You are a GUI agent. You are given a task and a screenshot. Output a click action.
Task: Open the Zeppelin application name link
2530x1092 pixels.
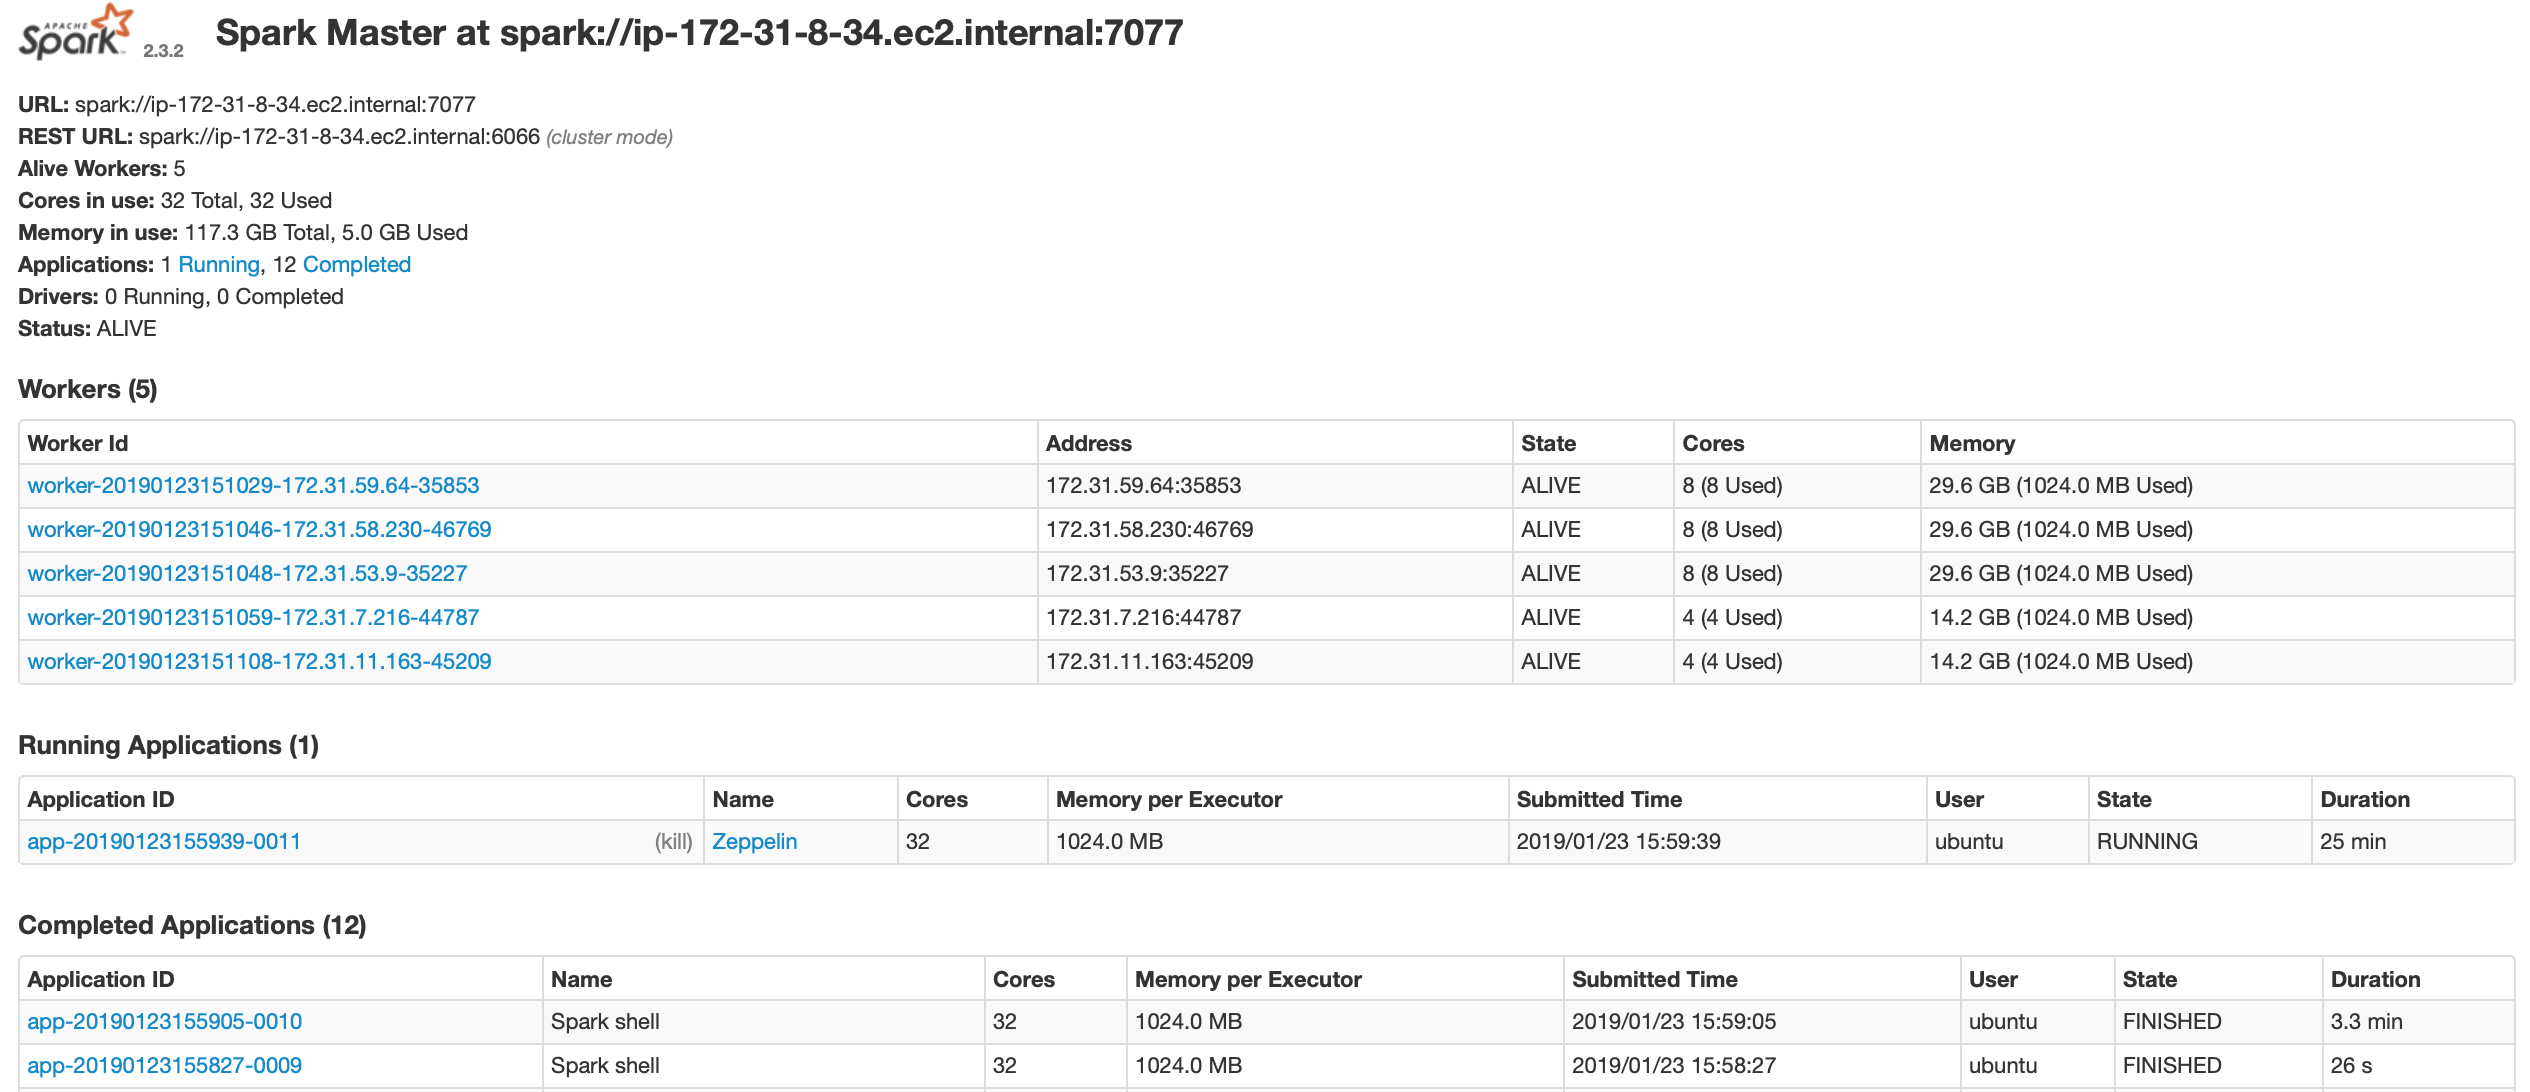click(x=754, y=842)
